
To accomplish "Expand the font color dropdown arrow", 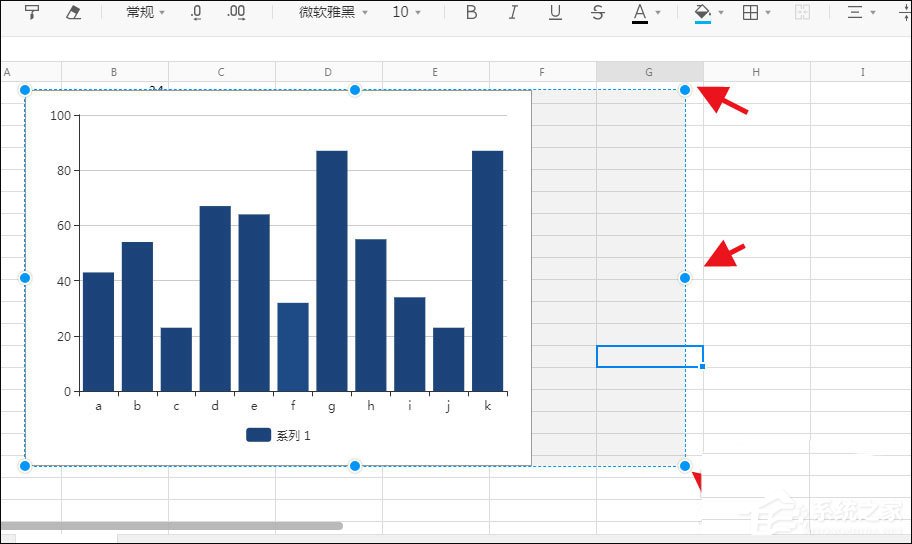I will point(658,12).
